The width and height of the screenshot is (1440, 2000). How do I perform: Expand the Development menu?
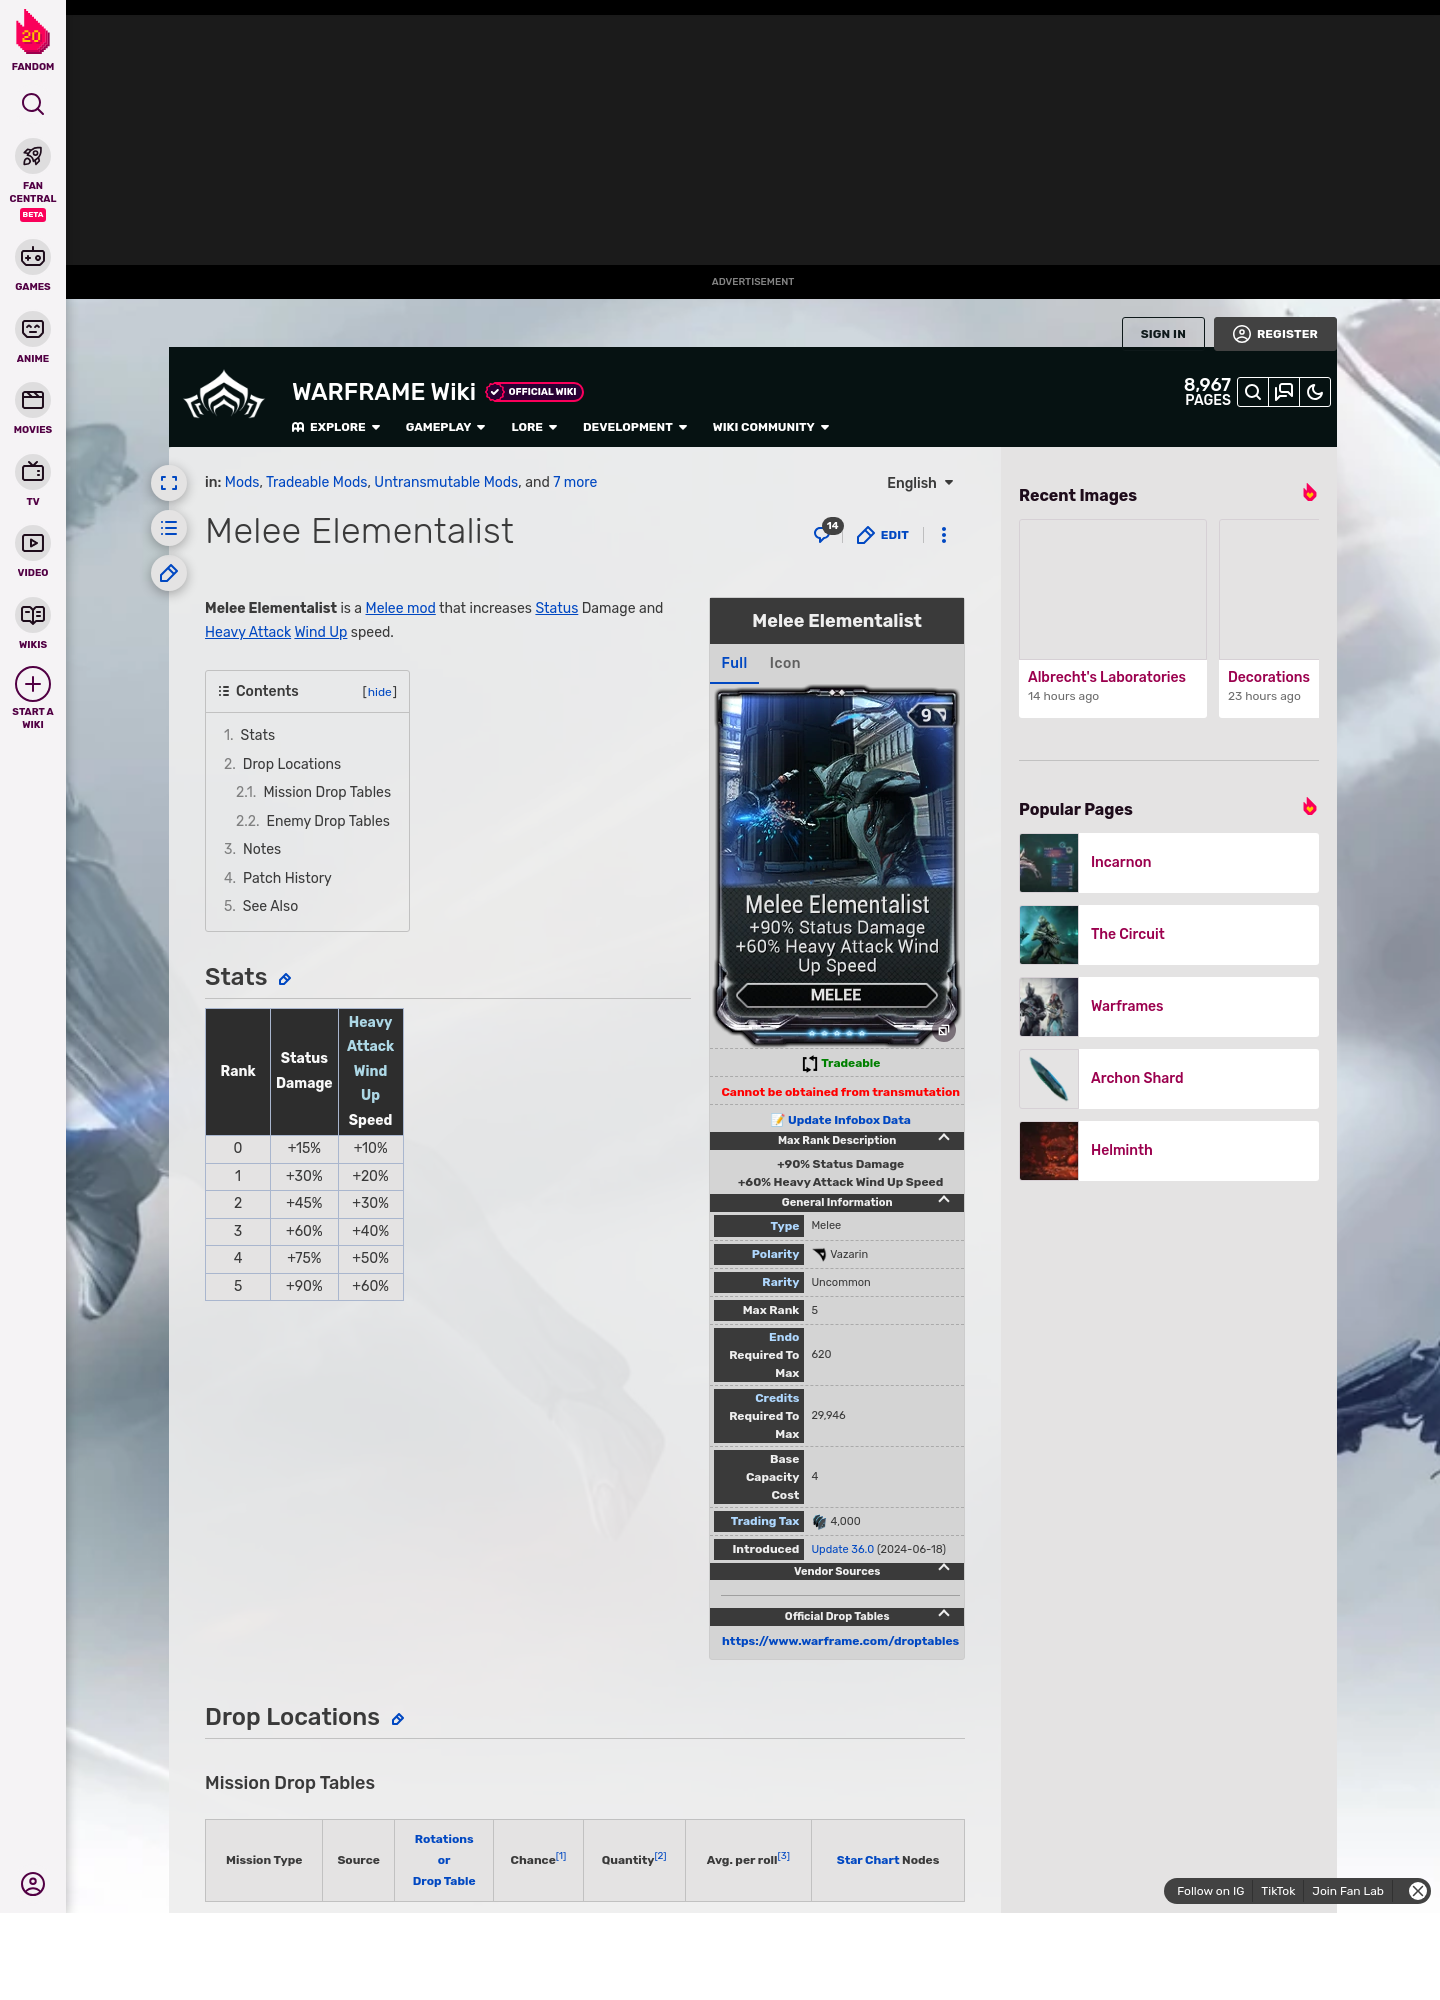[x=635, y=427]
